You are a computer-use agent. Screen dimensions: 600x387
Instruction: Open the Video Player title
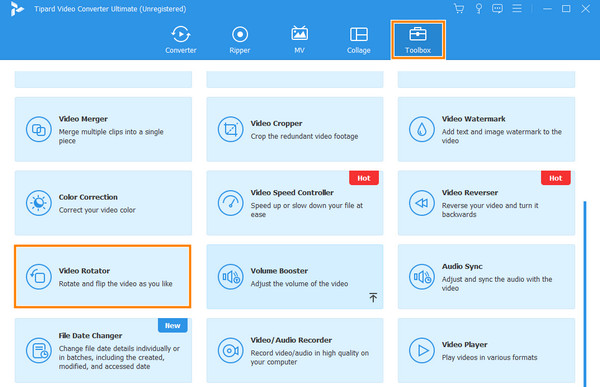pos(465,345)
